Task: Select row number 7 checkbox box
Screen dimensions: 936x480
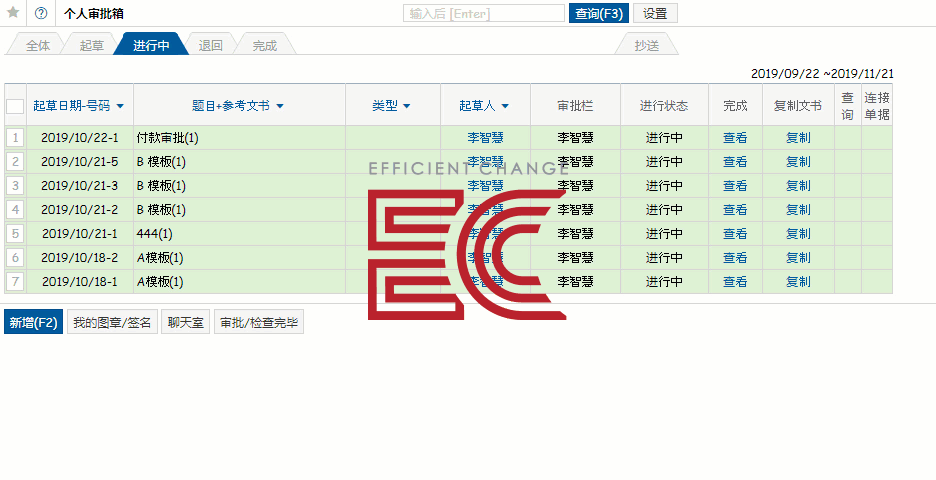Action: (x=16, y=281)
